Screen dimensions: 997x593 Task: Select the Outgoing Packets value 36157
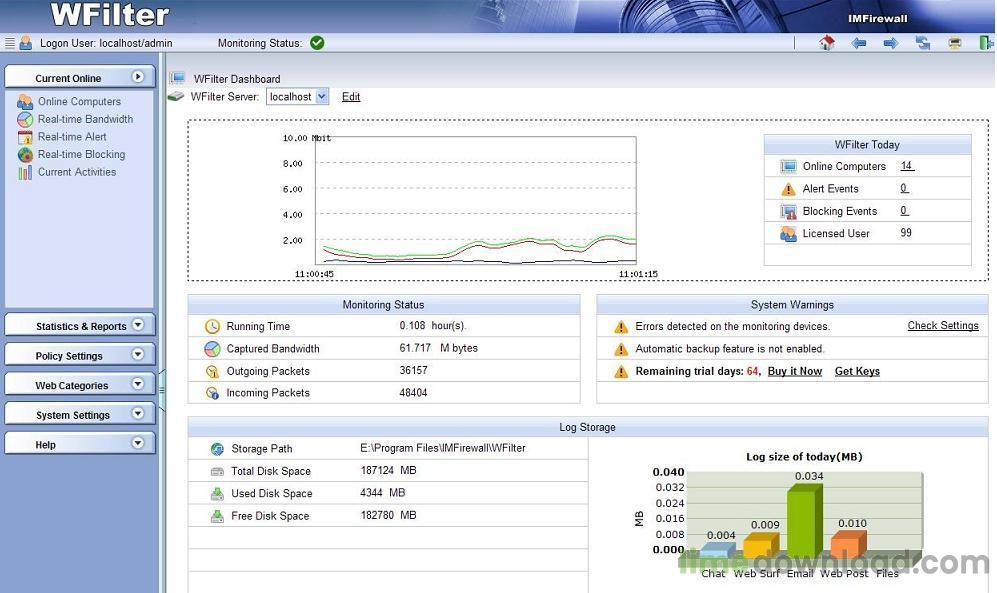(x=413, y=370)
